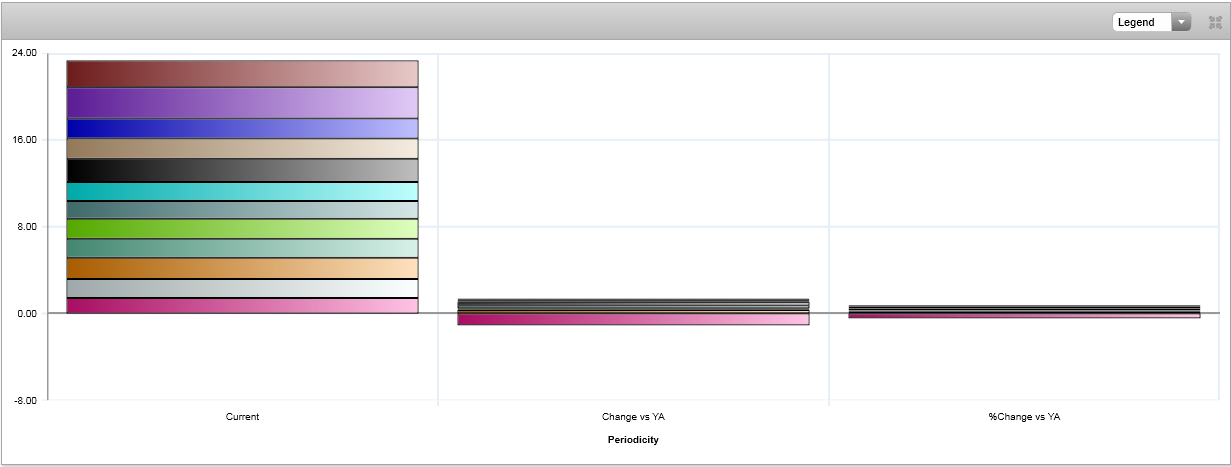Viewport: 1231px width, 467px height.
Task: Choose the cyan segment in Current bar
Action: pyautogui.click(x=242, y=191)
